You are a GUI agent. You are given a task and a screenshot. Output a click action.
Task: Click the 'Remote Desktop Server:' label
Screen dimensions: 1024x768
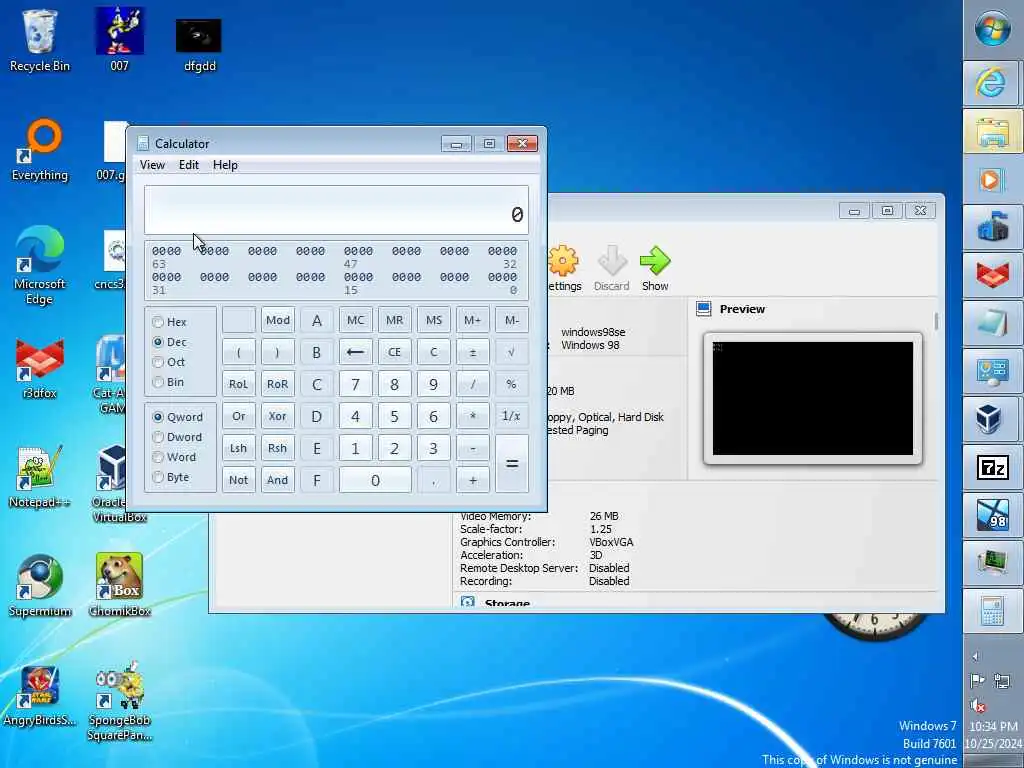tap(519, 568)
